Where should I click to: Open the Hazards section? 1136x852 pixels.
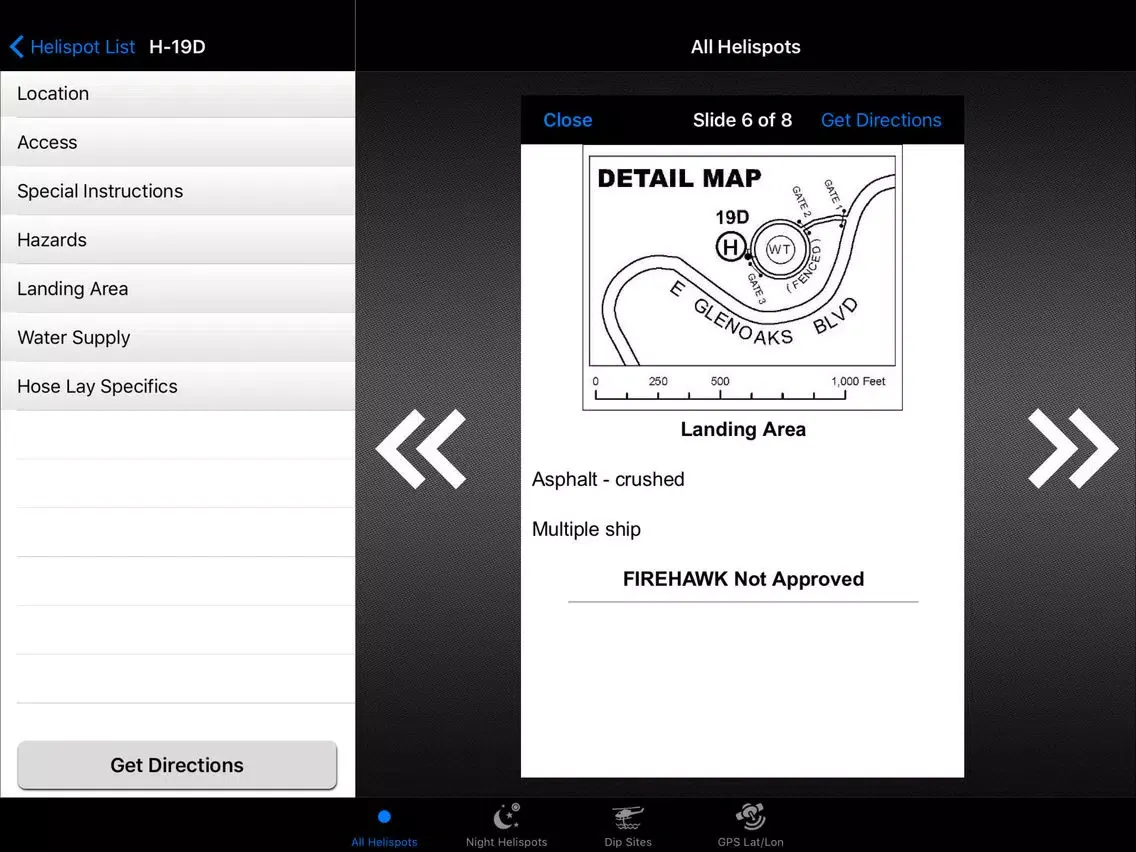178,240
